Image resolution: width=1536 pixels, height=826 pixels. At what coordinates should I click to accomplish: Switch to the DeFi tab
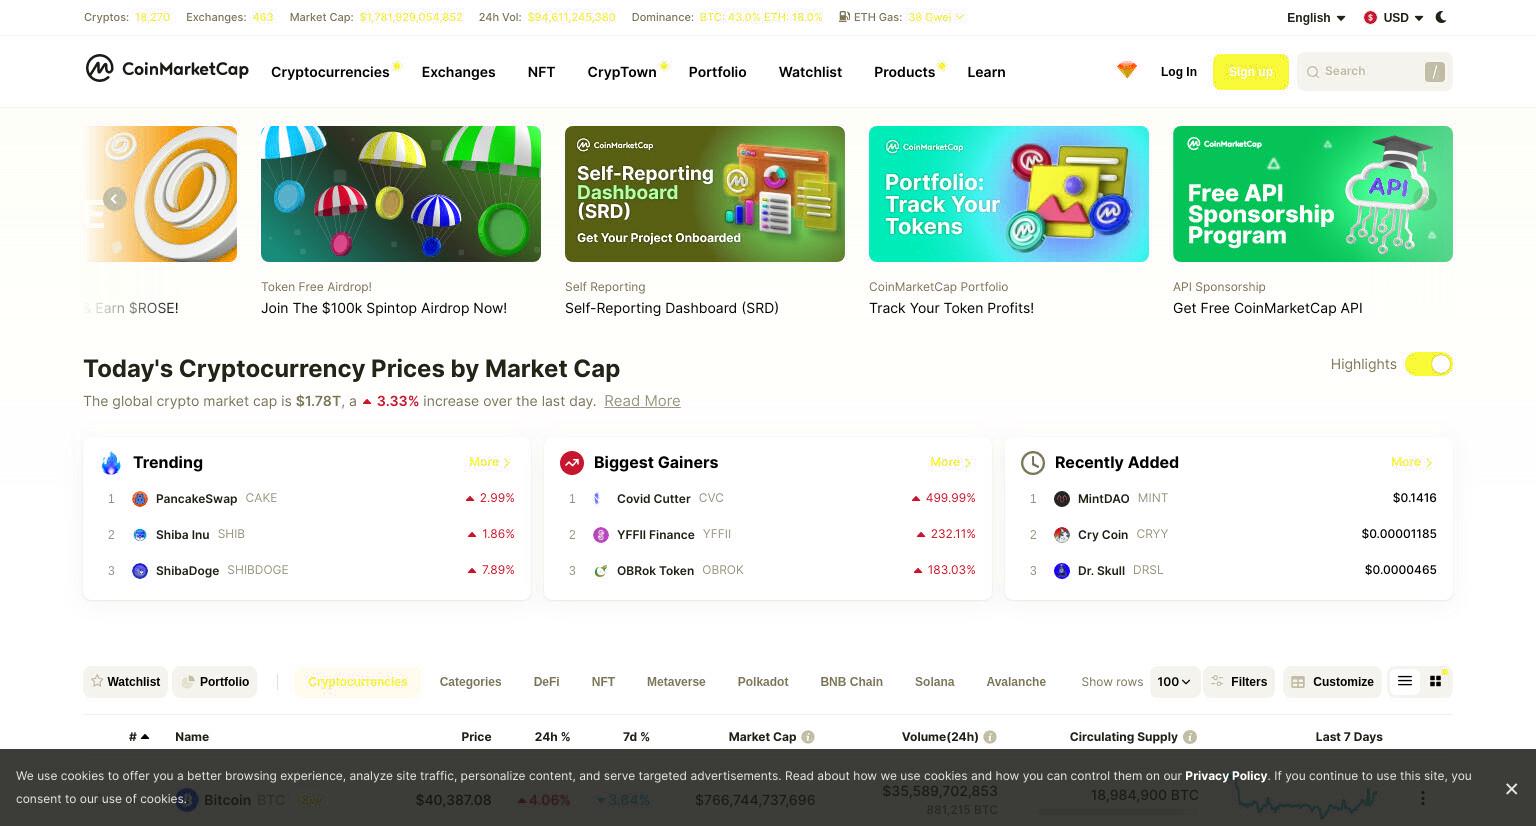click(546, 682)
